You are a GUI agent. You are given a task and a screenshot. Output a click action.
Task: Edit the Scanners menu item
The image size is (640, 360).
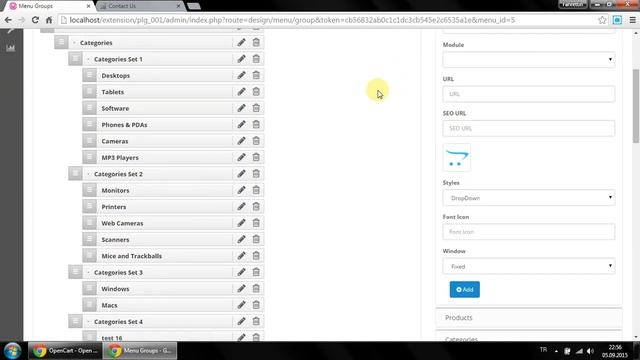tap(241, 240)
